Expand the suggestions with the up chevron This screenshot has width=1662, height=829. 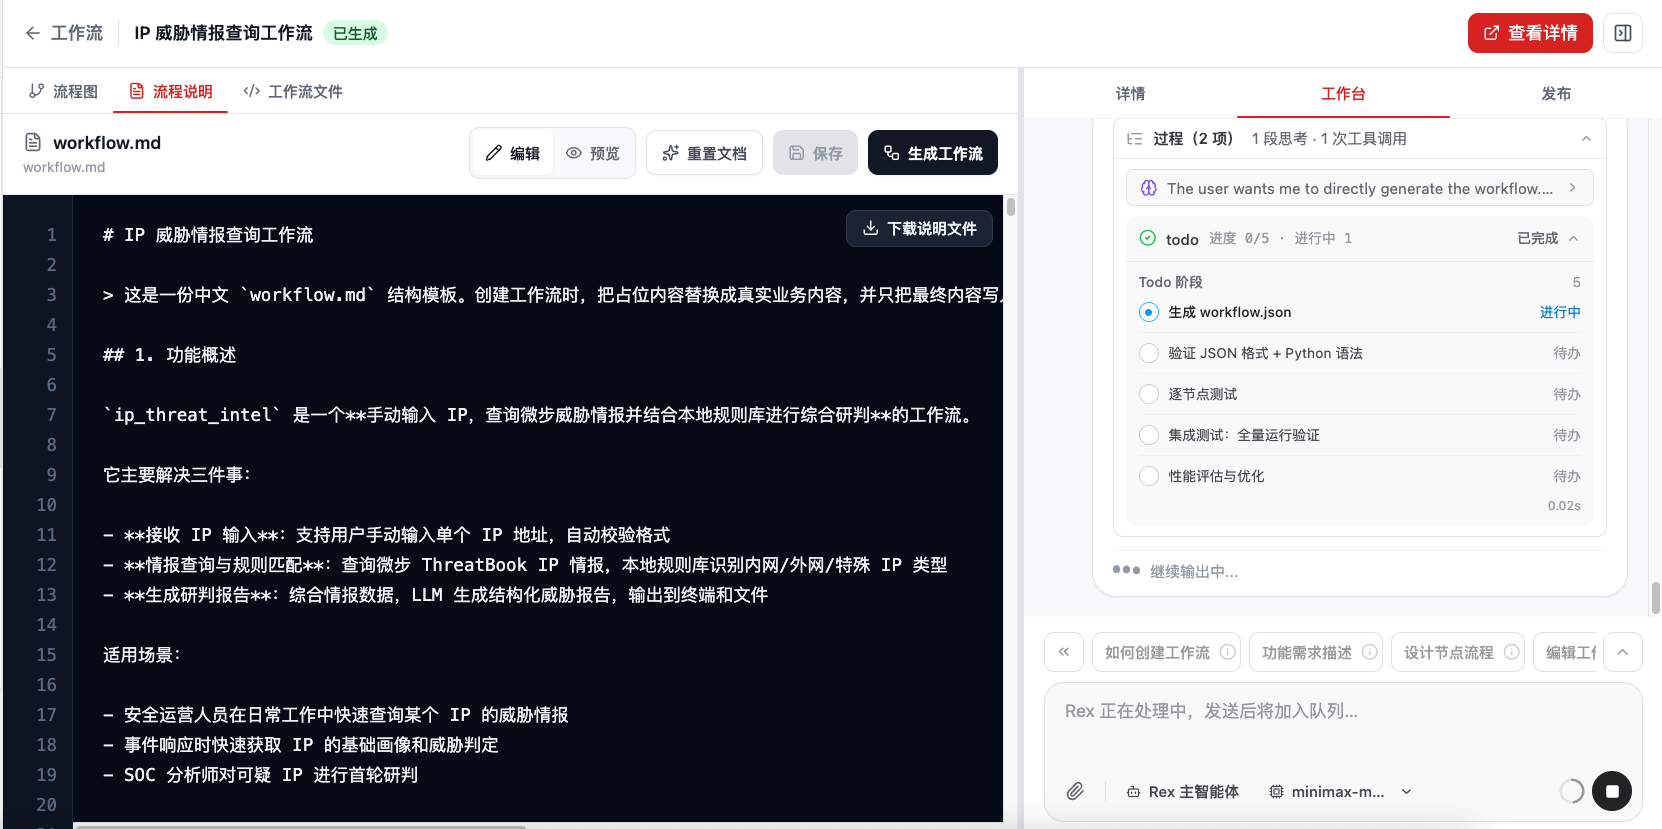[x=1623, y=652]
